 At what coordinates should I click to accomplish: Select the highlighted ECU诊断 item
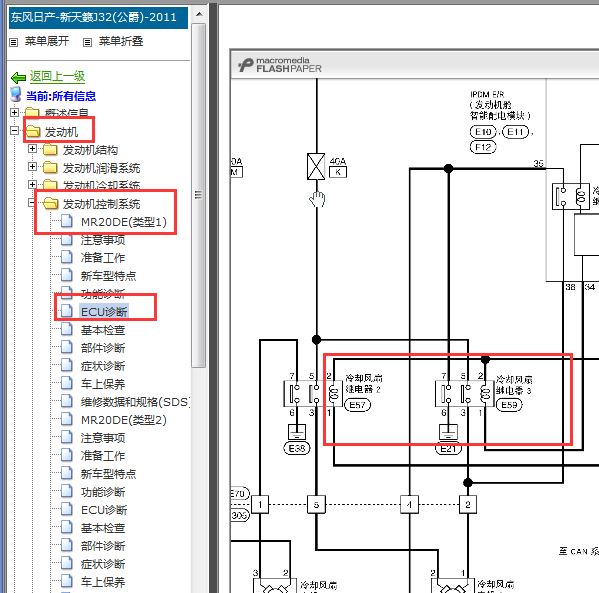click(104, 312)
